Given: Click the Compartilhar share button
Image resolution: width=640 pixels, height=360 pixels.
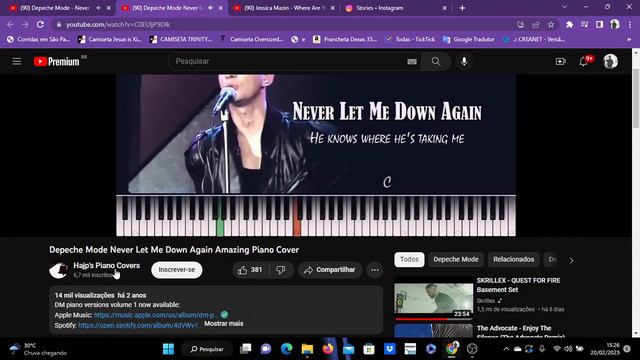Looking at the screenshot, I should (330, 270).
